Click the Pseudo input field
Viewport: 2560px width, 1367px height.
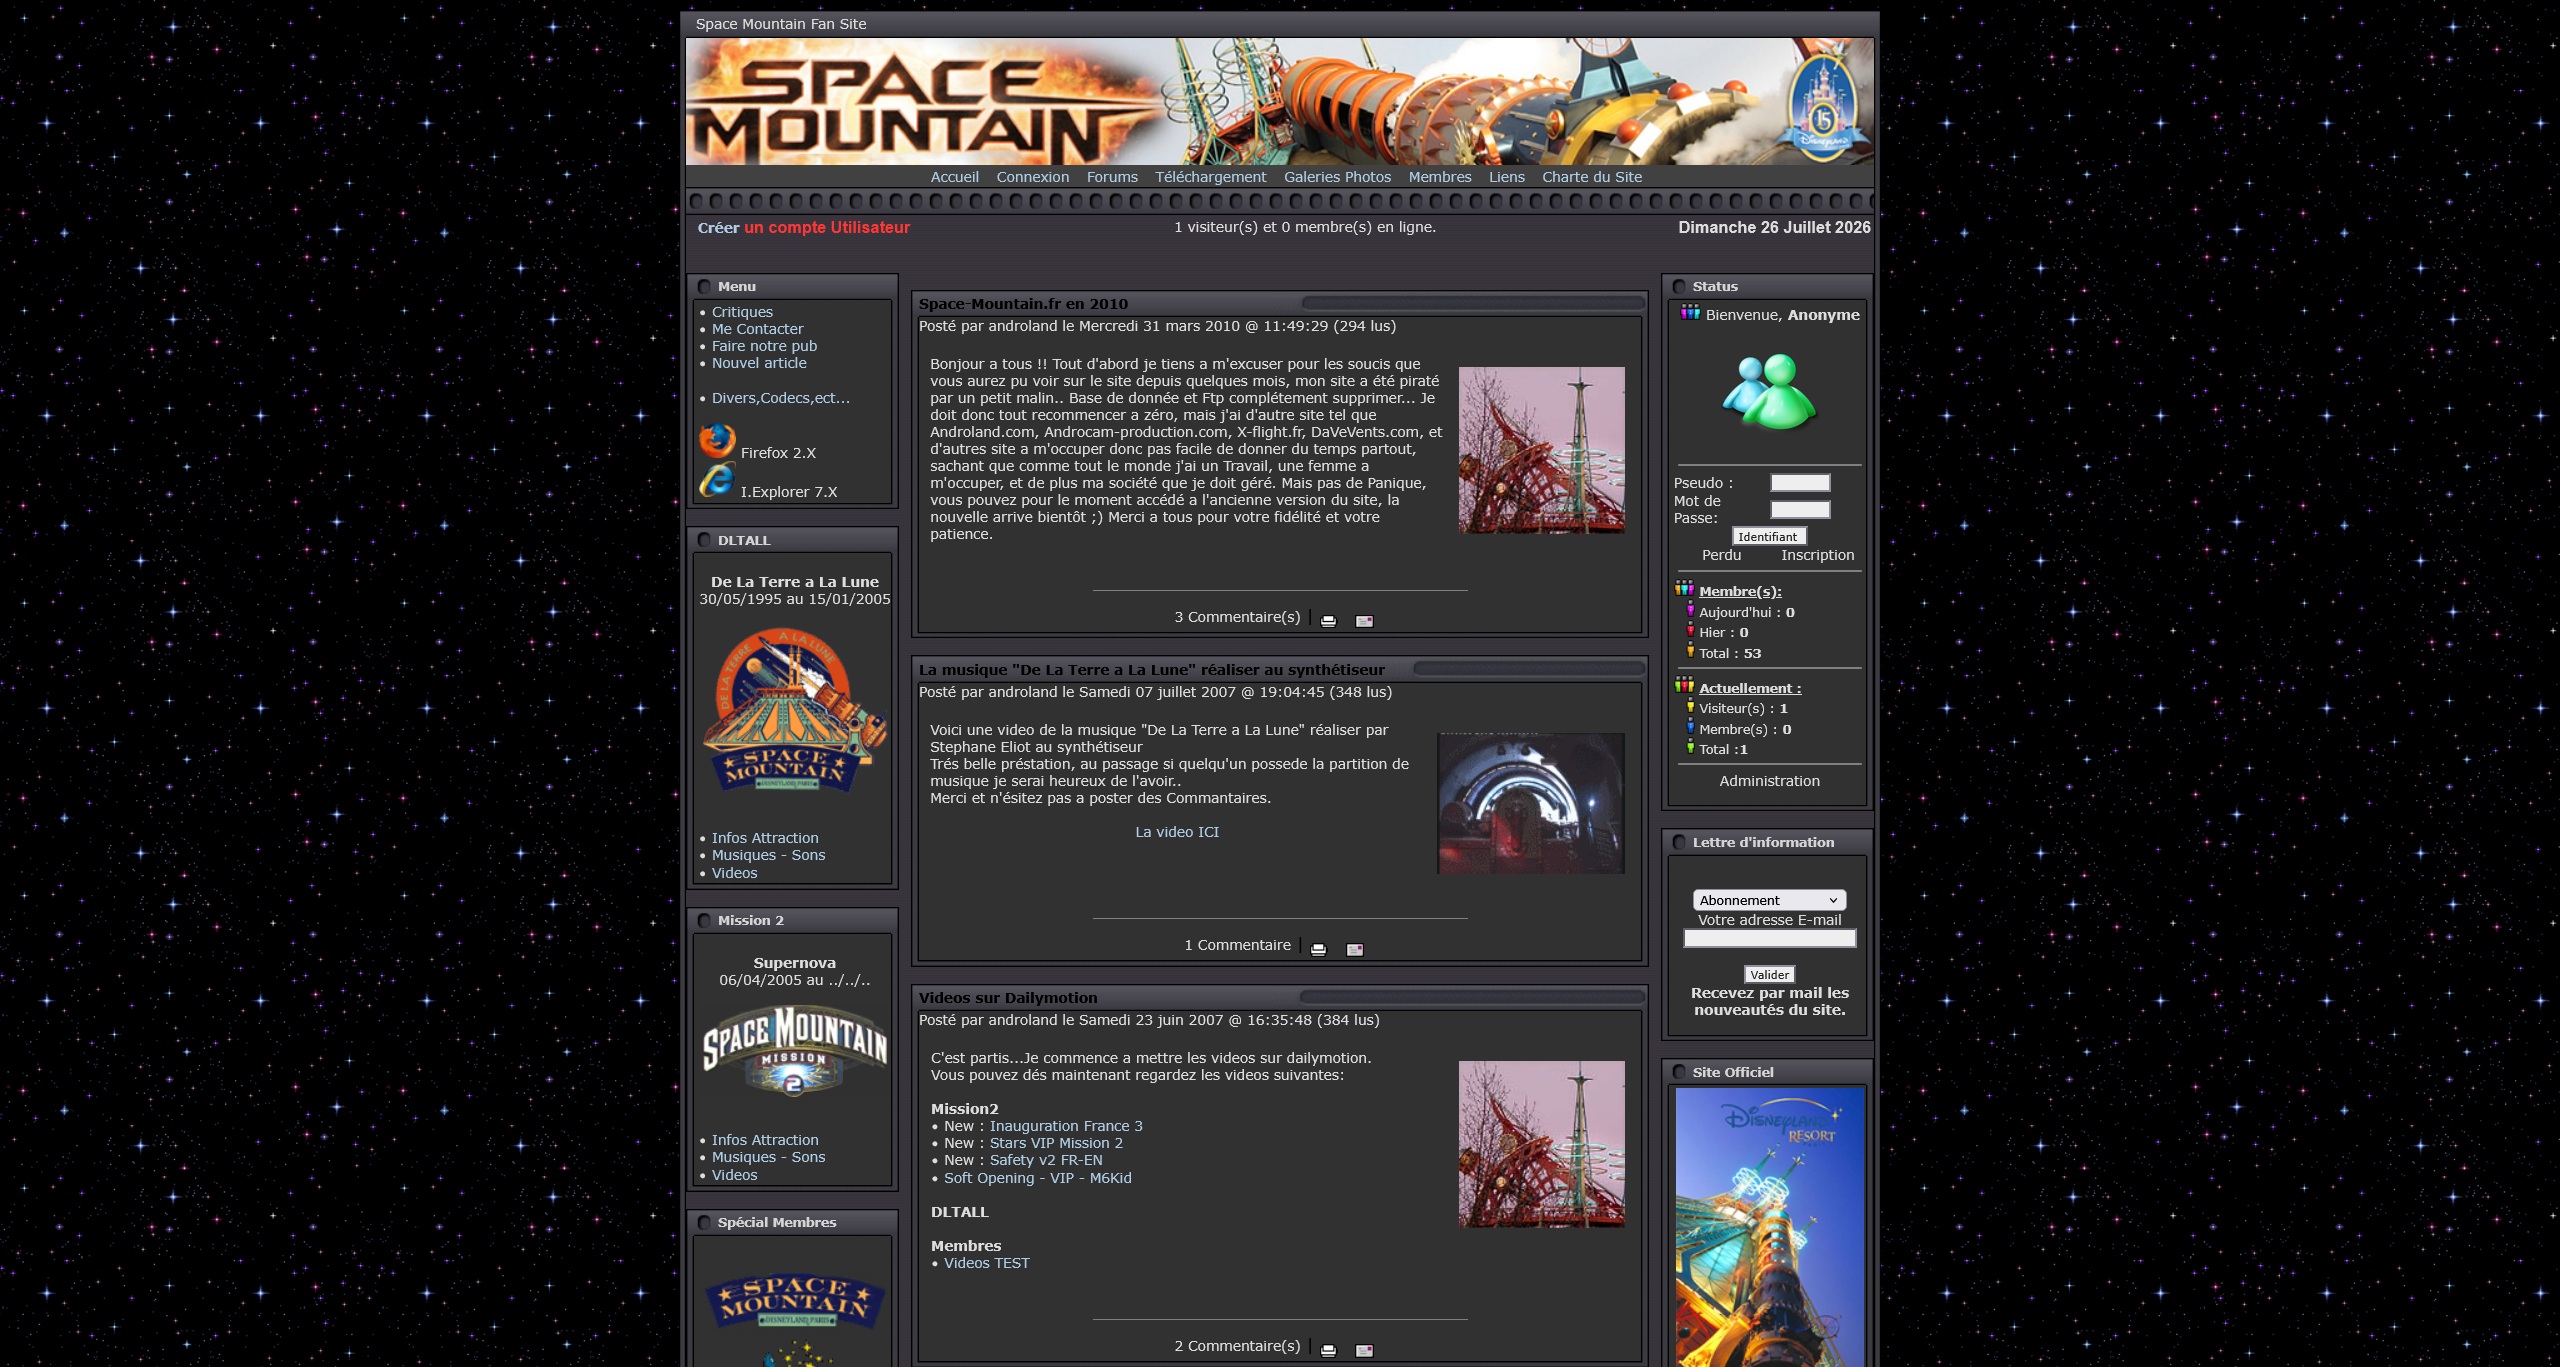(x=1800, y=483)
